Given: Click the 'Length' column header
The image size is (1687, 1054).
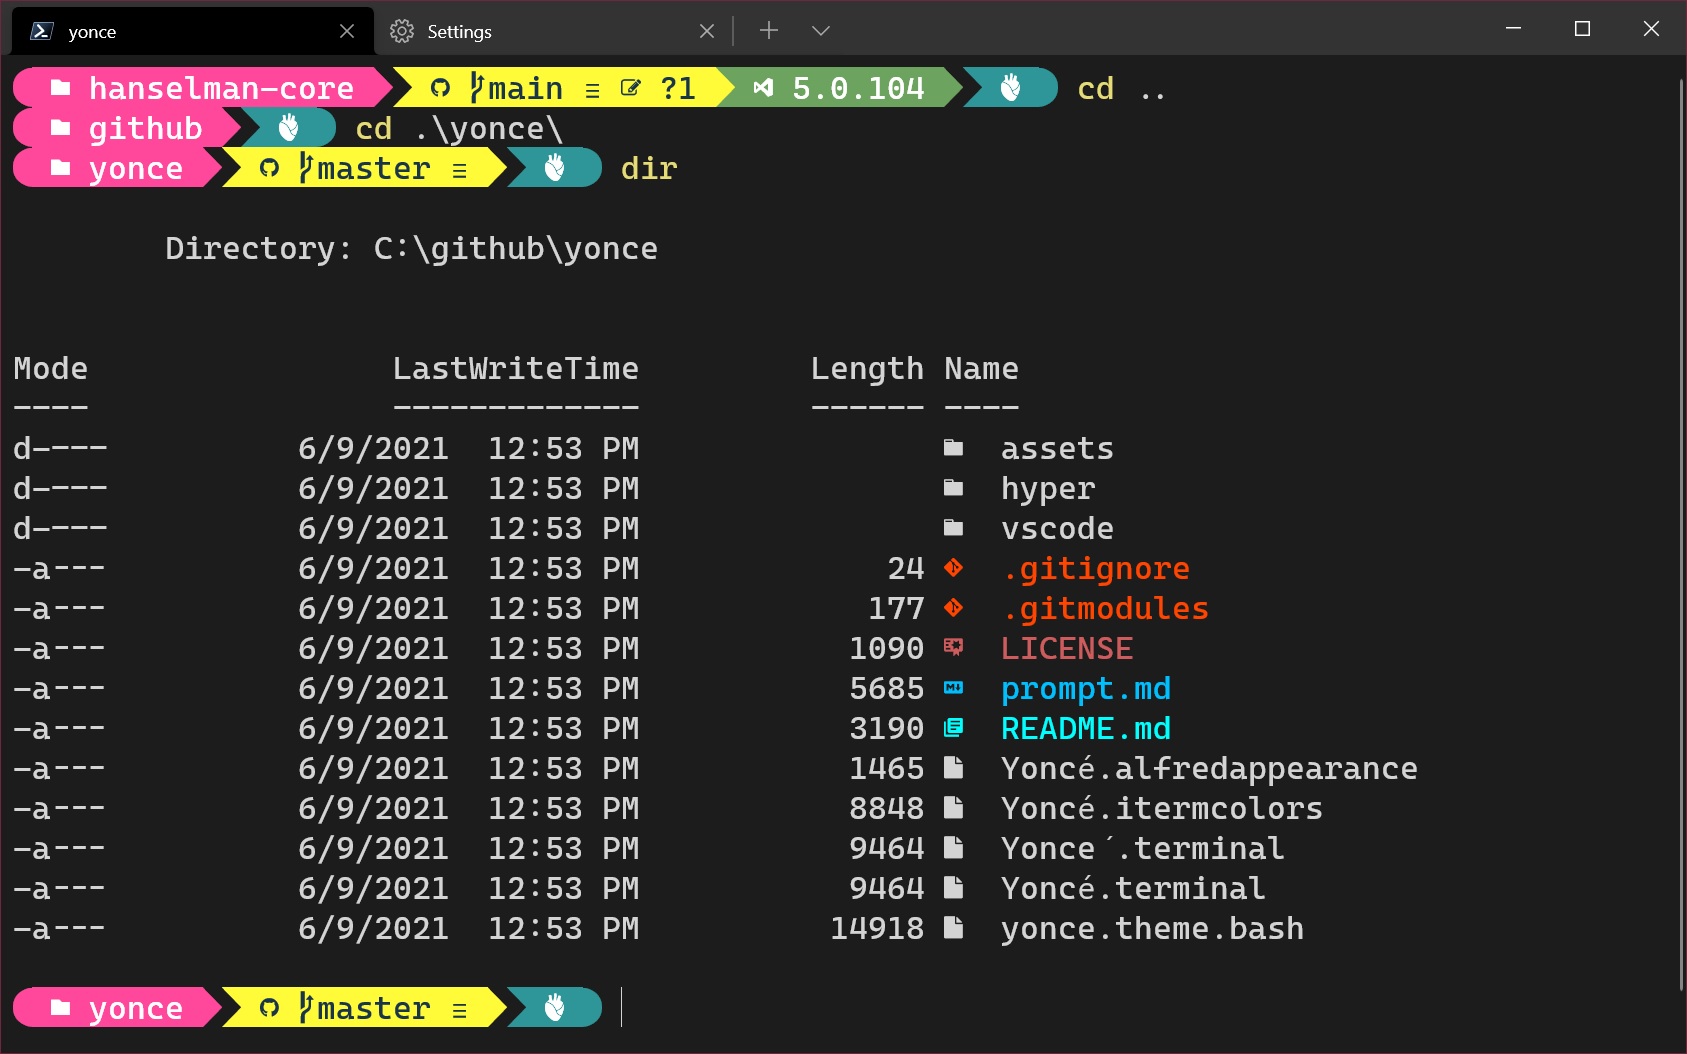Looking at the screenshot, I should pyautogui.click(x=867, y=369).
